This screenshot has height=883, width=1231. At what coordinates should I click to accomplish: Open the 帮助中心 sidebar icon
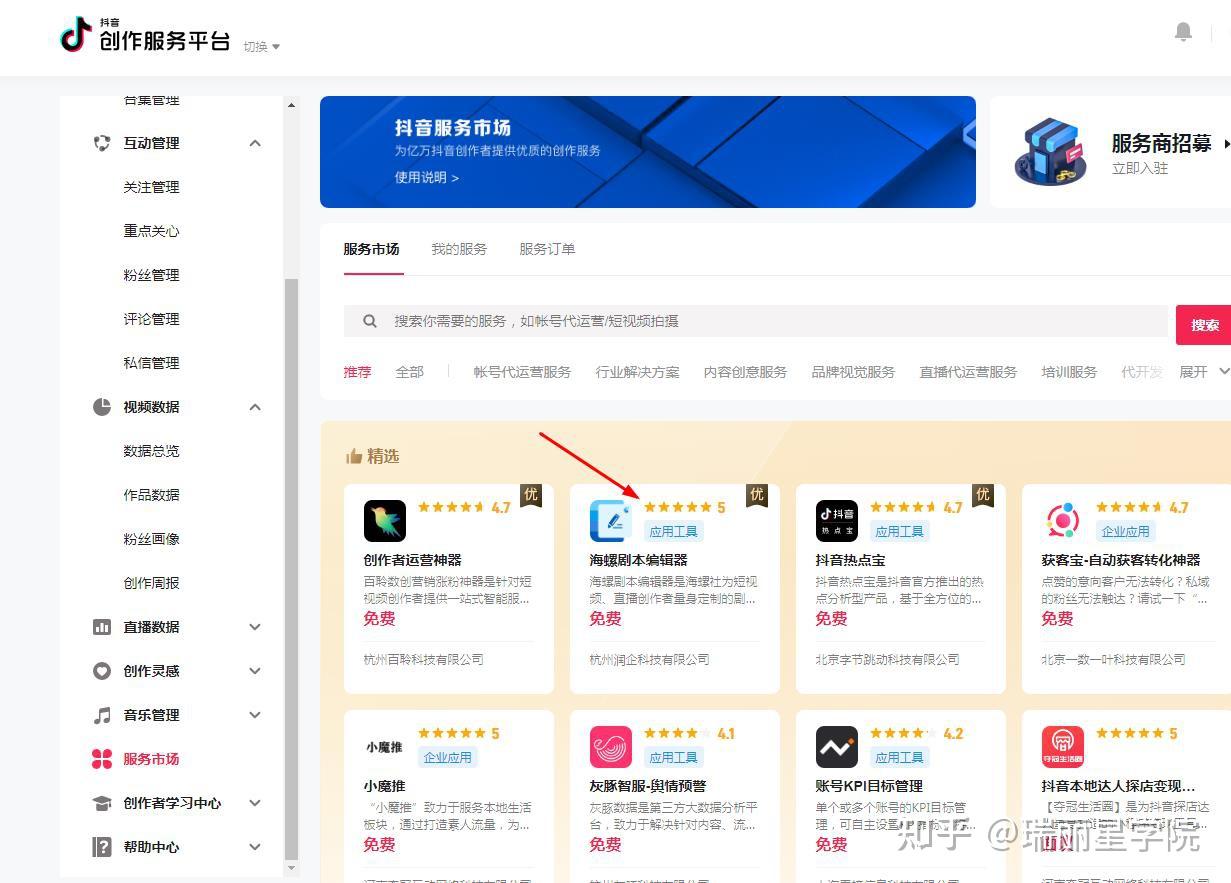tap(101, 847)
